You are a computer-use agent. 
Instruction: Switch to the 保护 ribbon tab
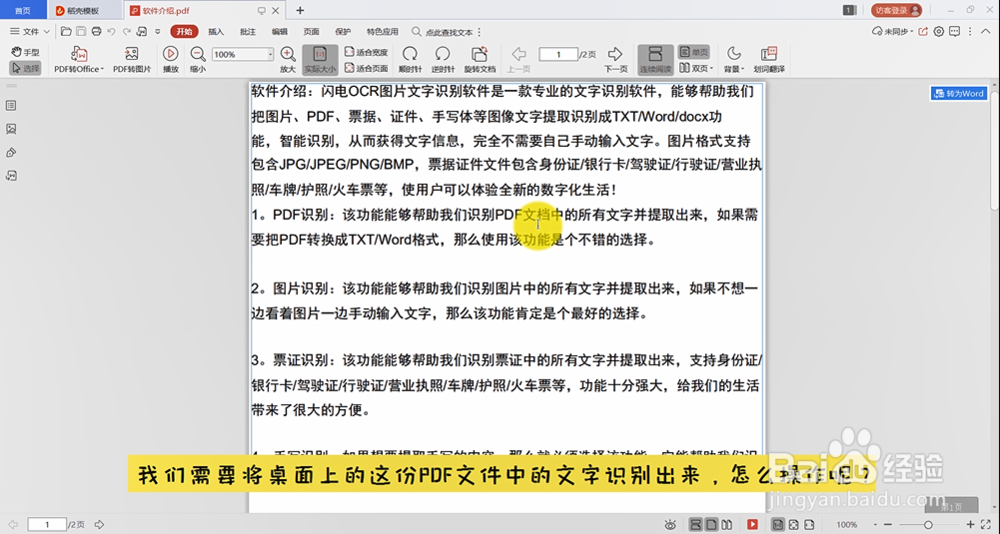342,31
